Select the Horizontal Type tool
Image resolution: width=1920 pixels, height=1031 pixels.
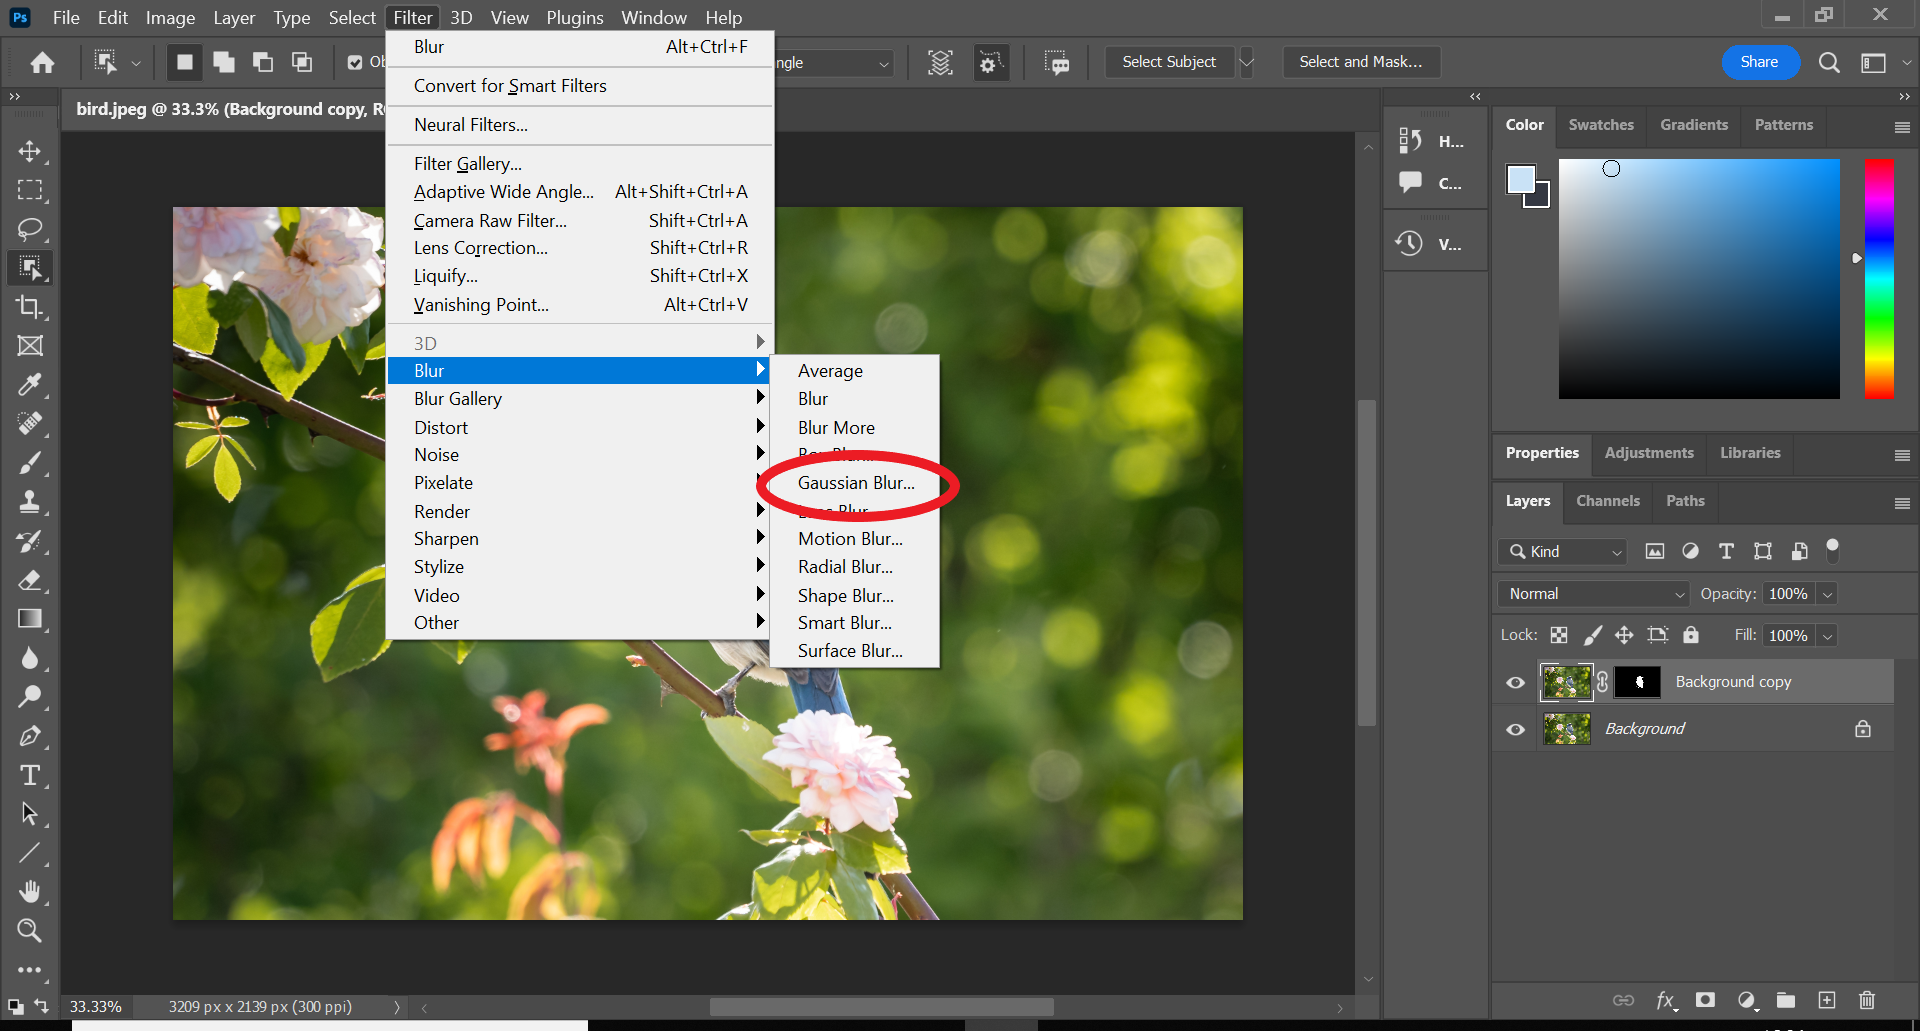click(30, 775)
